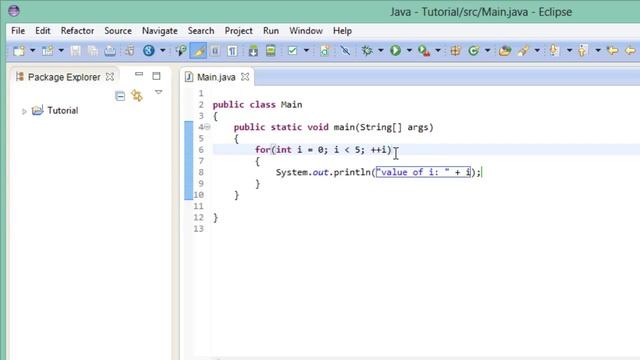Open the Refactor menu
This screenshot has width=640, height=360.
point(77,31)
